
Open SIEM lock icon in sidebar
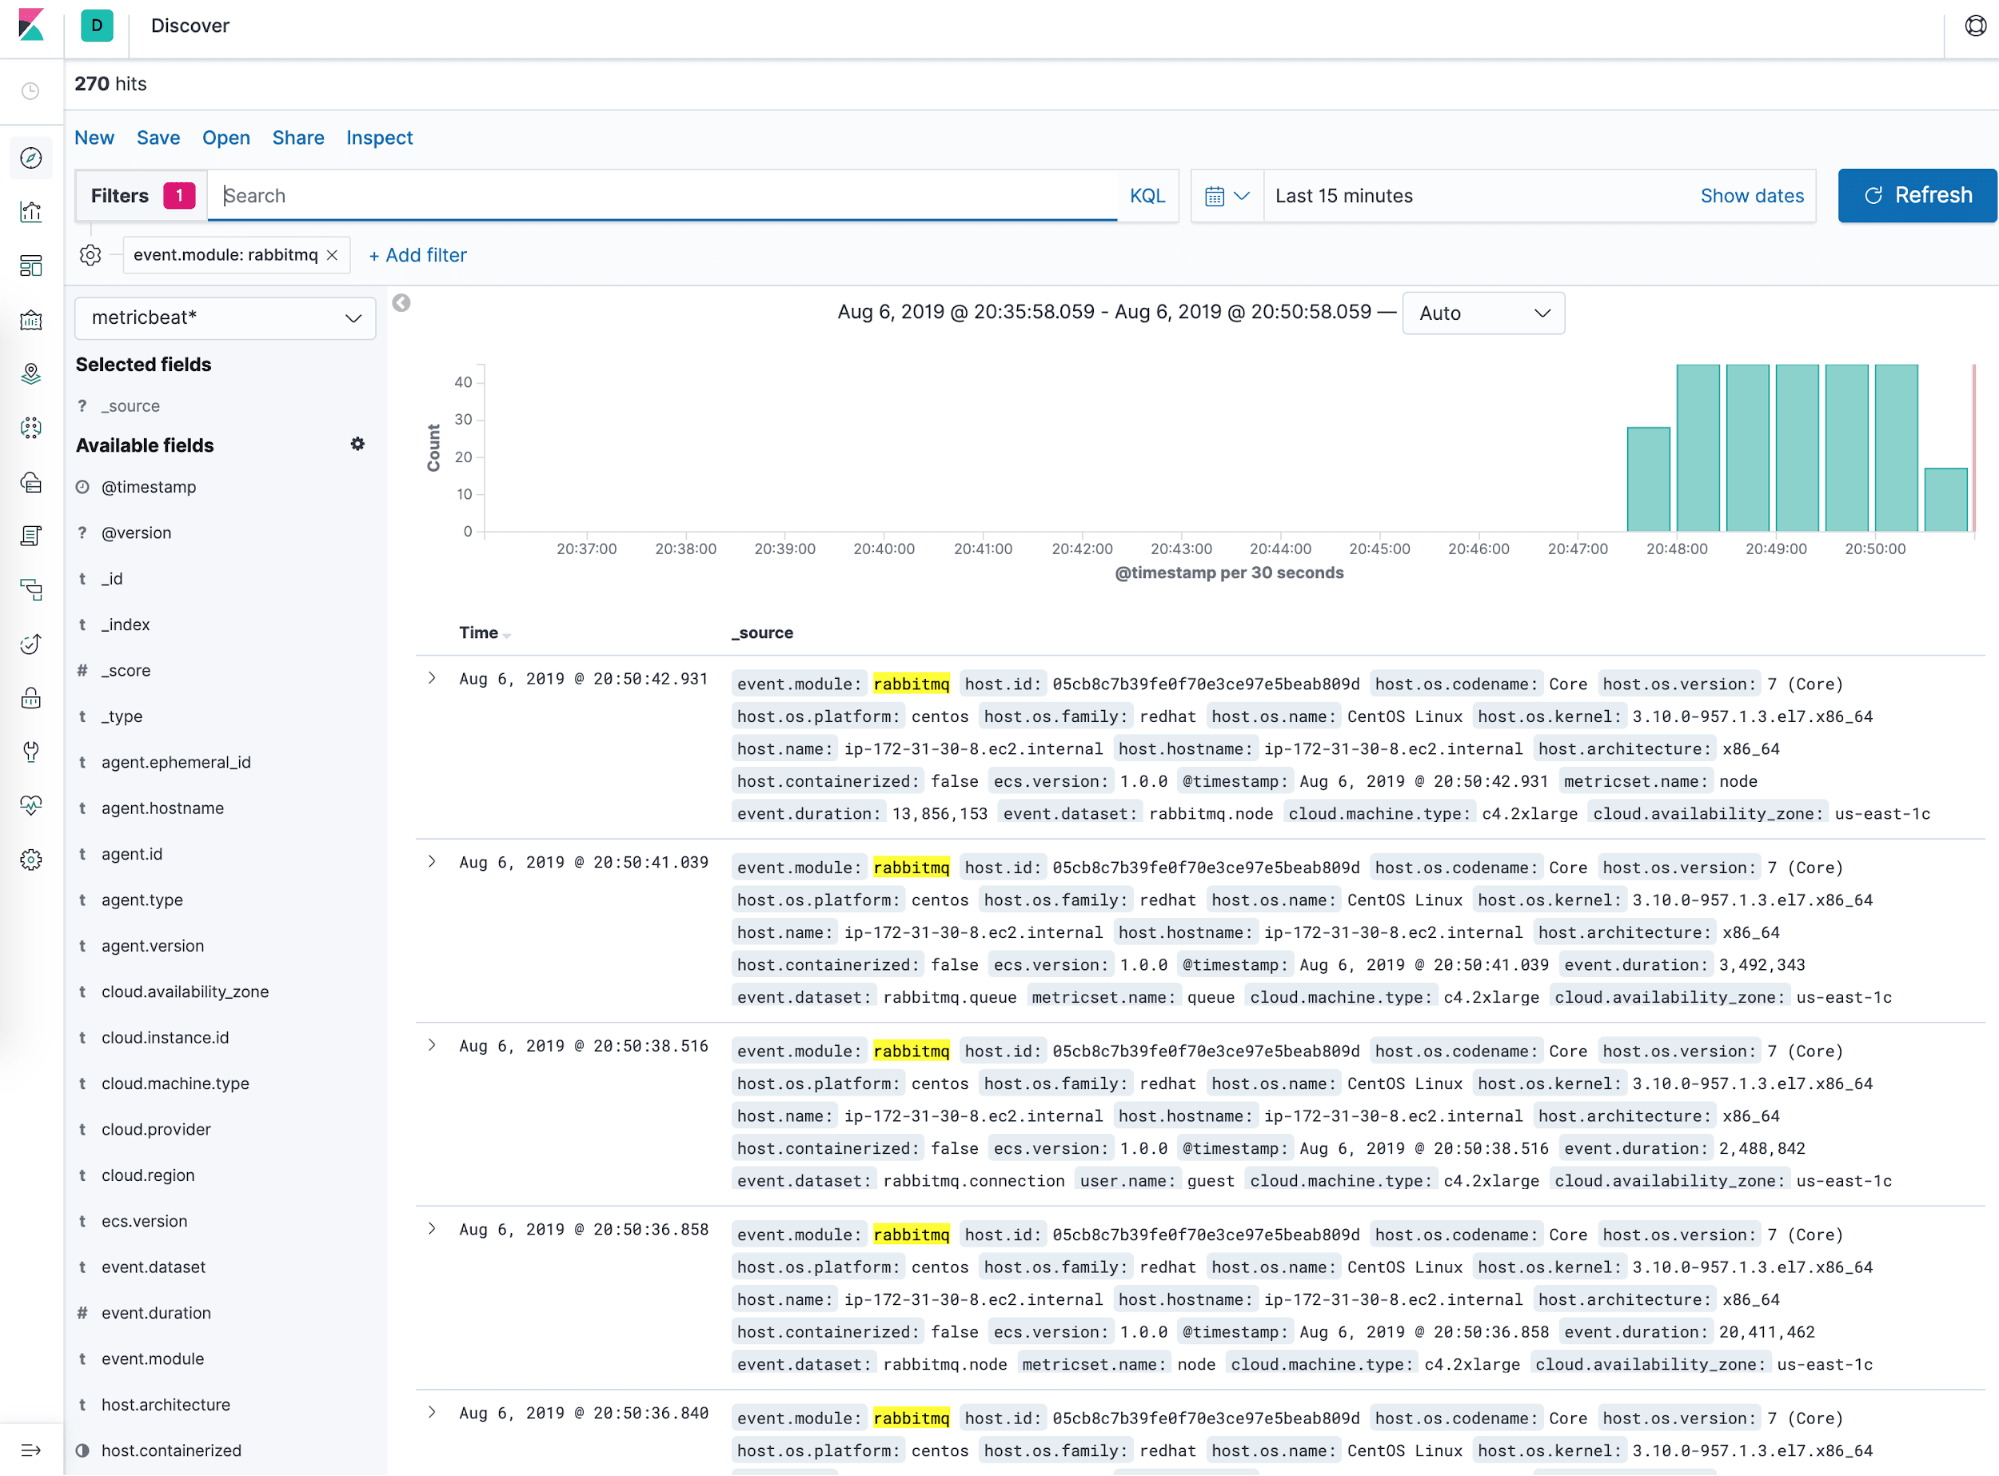pos(31,698)
